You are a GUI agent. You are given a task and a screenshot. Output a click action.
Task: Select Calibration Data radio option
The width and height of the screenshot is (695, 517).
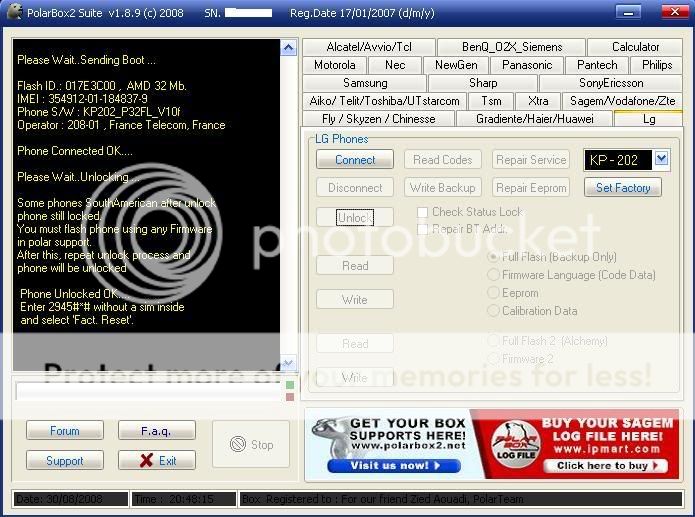493,310
